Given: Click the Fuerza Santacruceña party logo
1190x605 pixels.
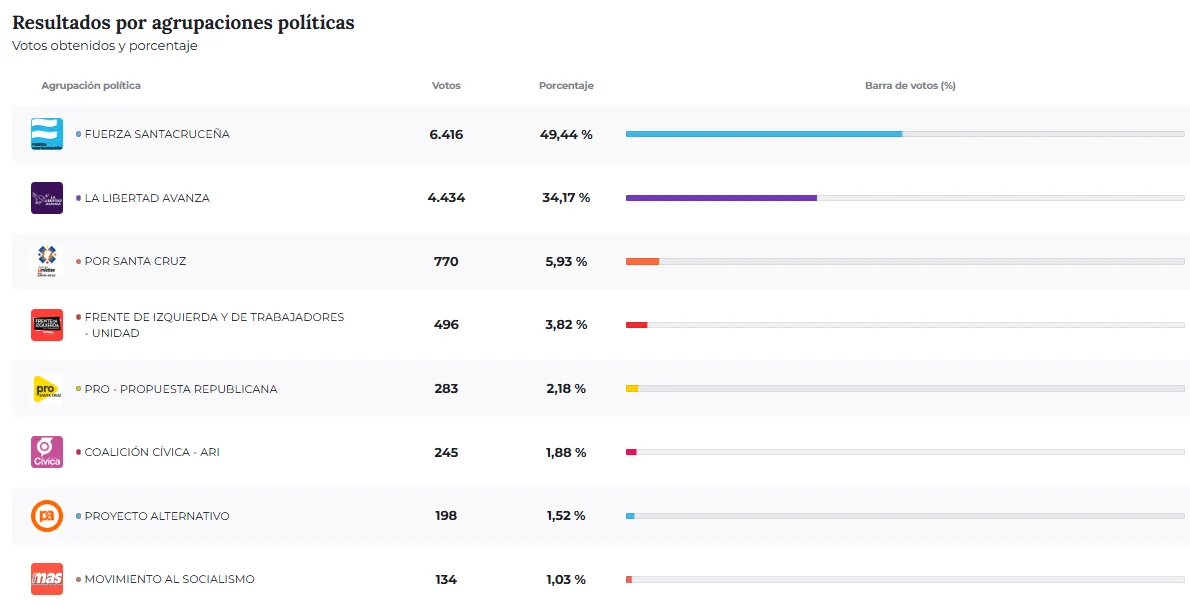Looking at the screenshot, I should point(47,134).
